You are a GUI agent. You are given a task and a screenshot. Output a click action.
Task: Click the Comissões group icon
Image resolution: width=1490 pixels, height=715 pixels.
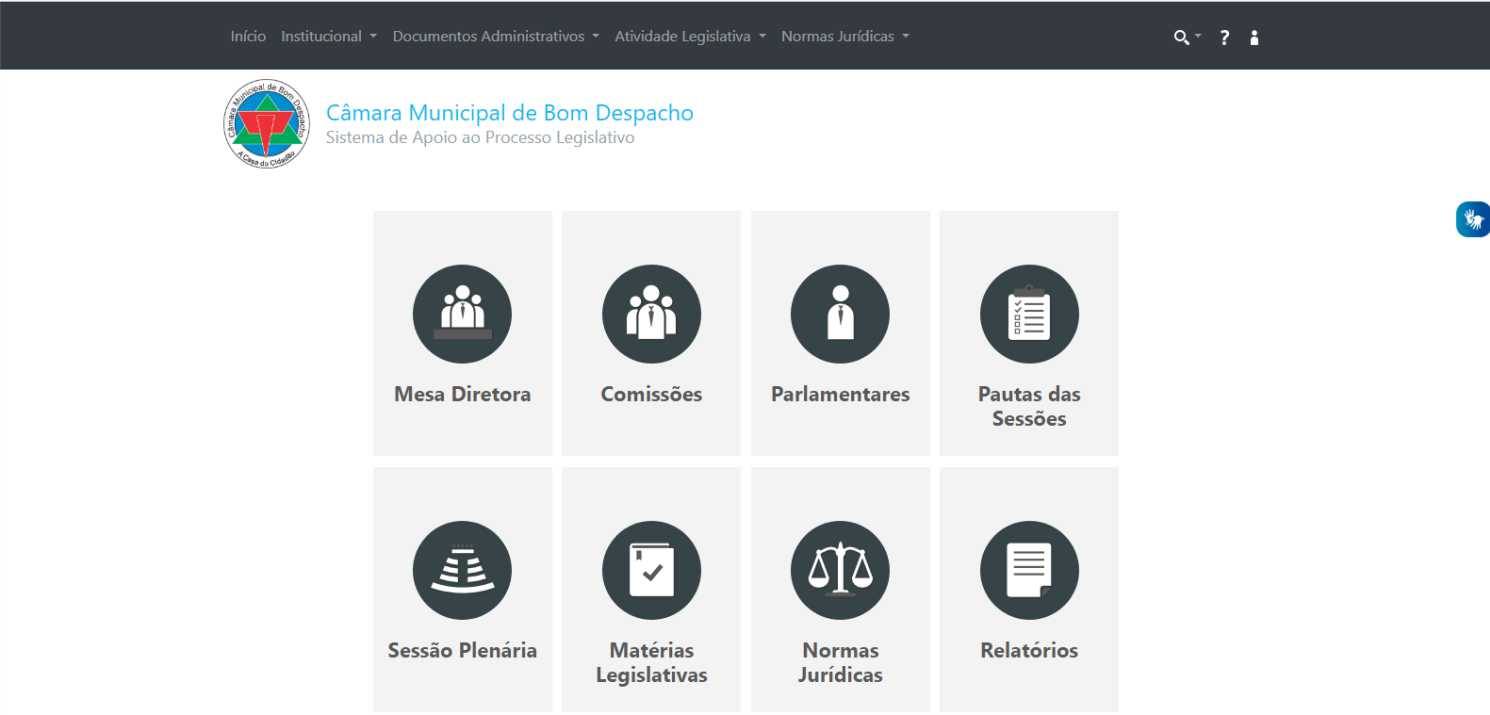651,314
